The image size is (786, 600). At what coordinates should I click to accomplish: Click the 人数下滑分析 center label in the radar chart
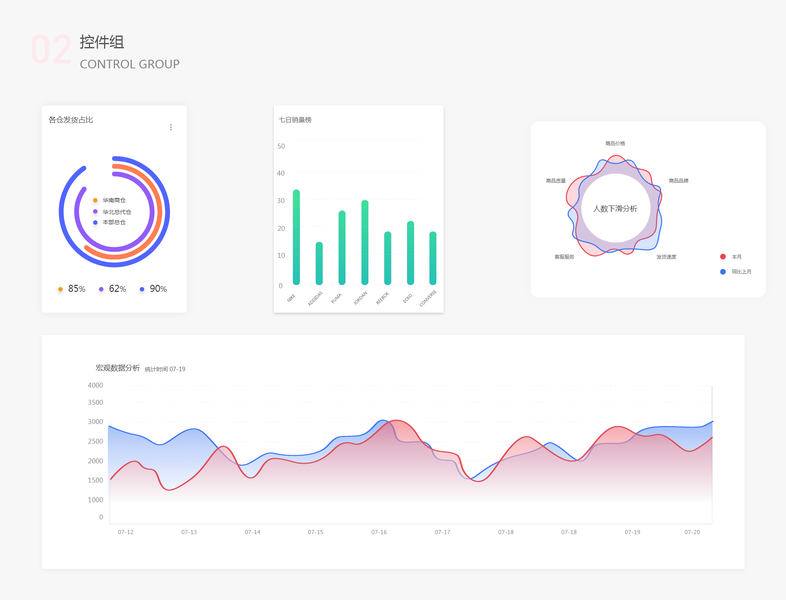click(615, 209)
